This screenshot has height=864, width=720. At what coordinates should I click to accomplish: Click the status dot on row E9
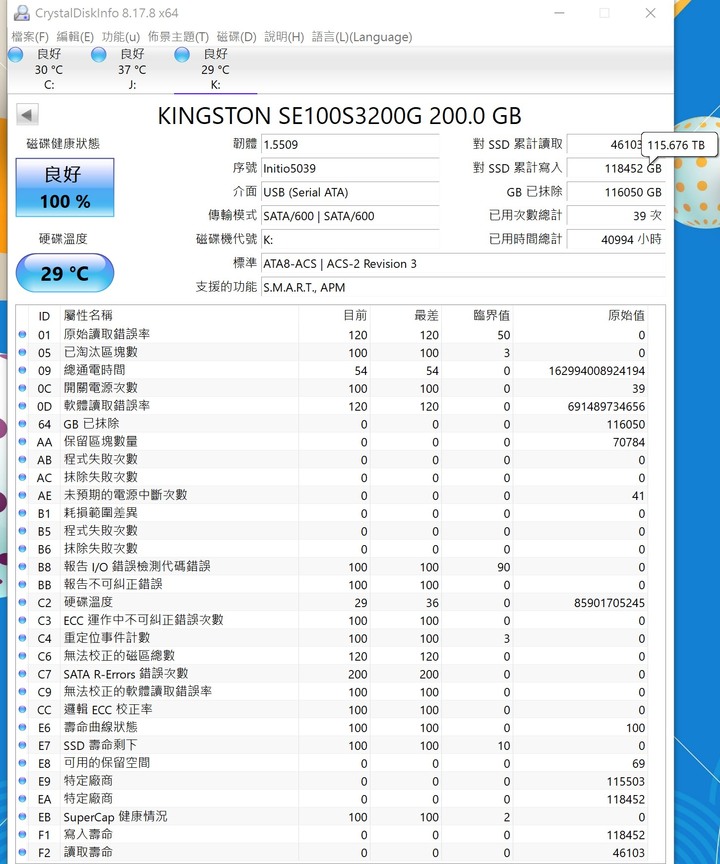point(23,781)
